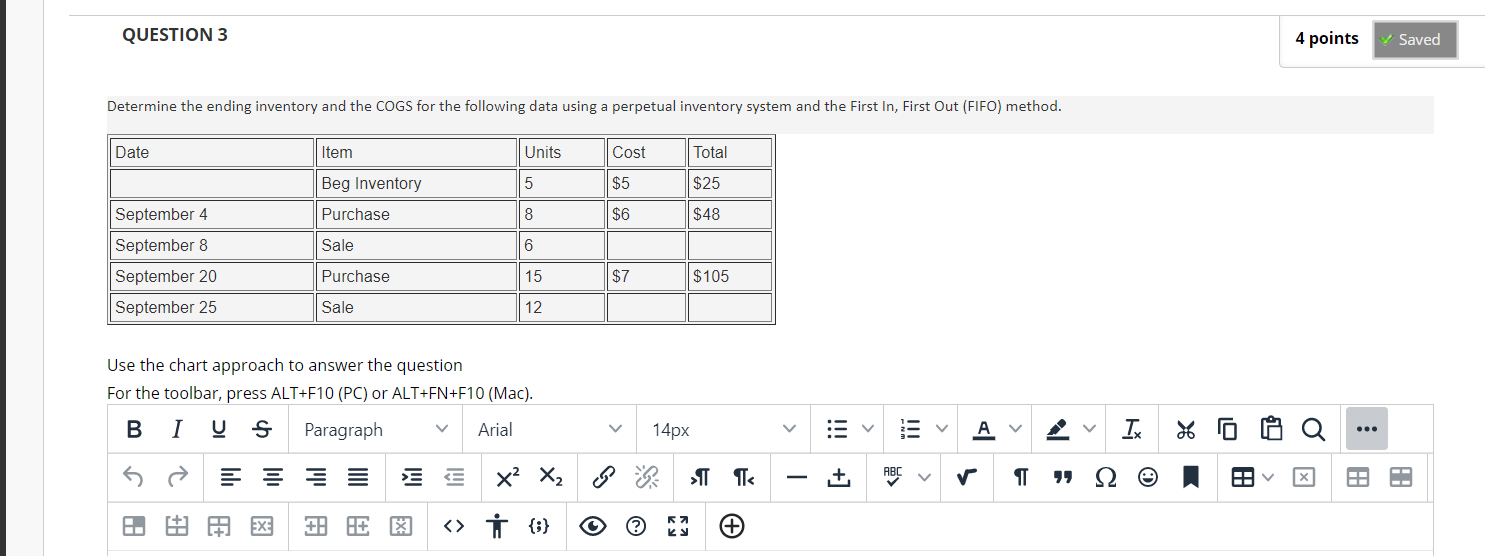Run the accessibility checker
Image resolution: width=1485 pixels, height=556 pixels.
(497, 525)
